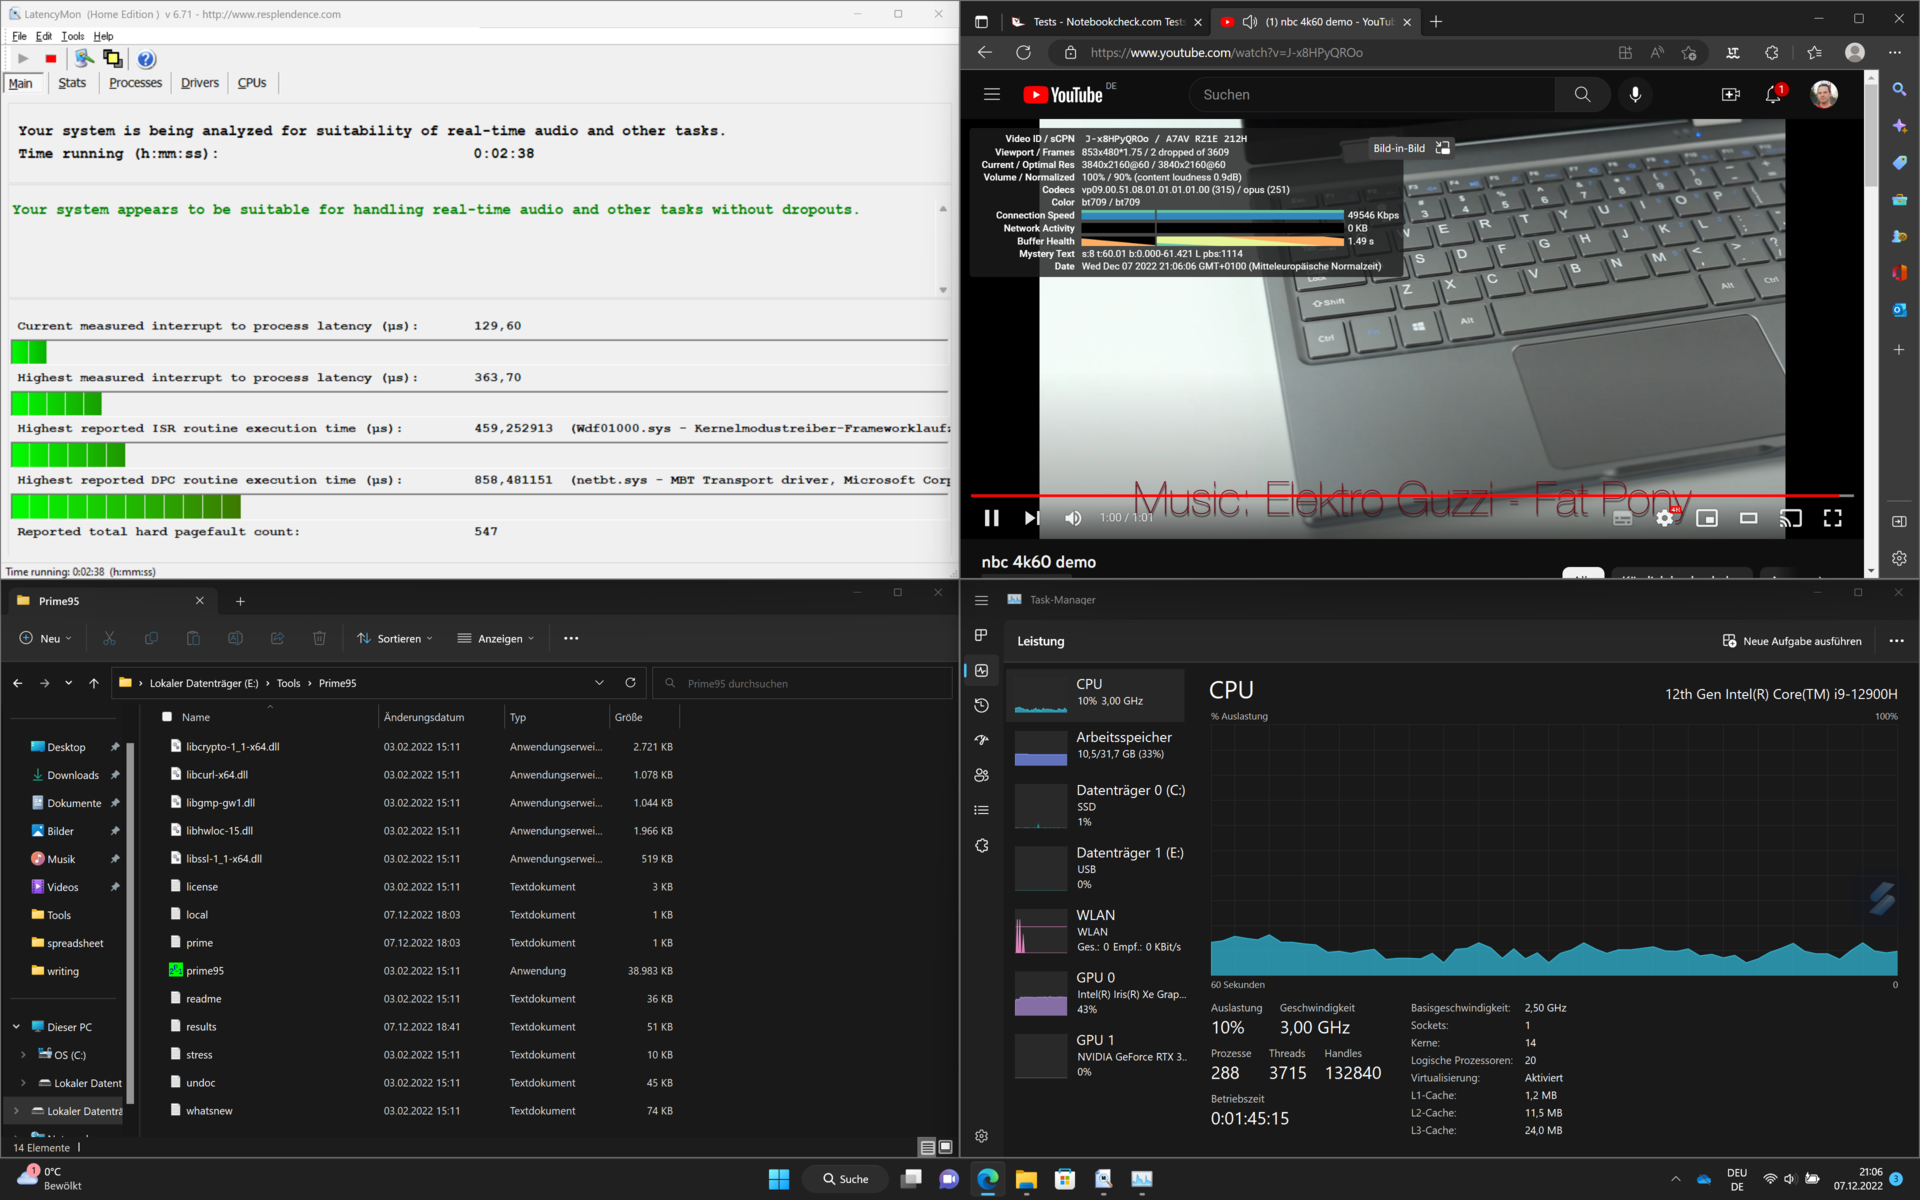The image size is (1920, 1200).
Task: Click the LatencyMon help question mark icon
Action: click(x=146, y=59)
